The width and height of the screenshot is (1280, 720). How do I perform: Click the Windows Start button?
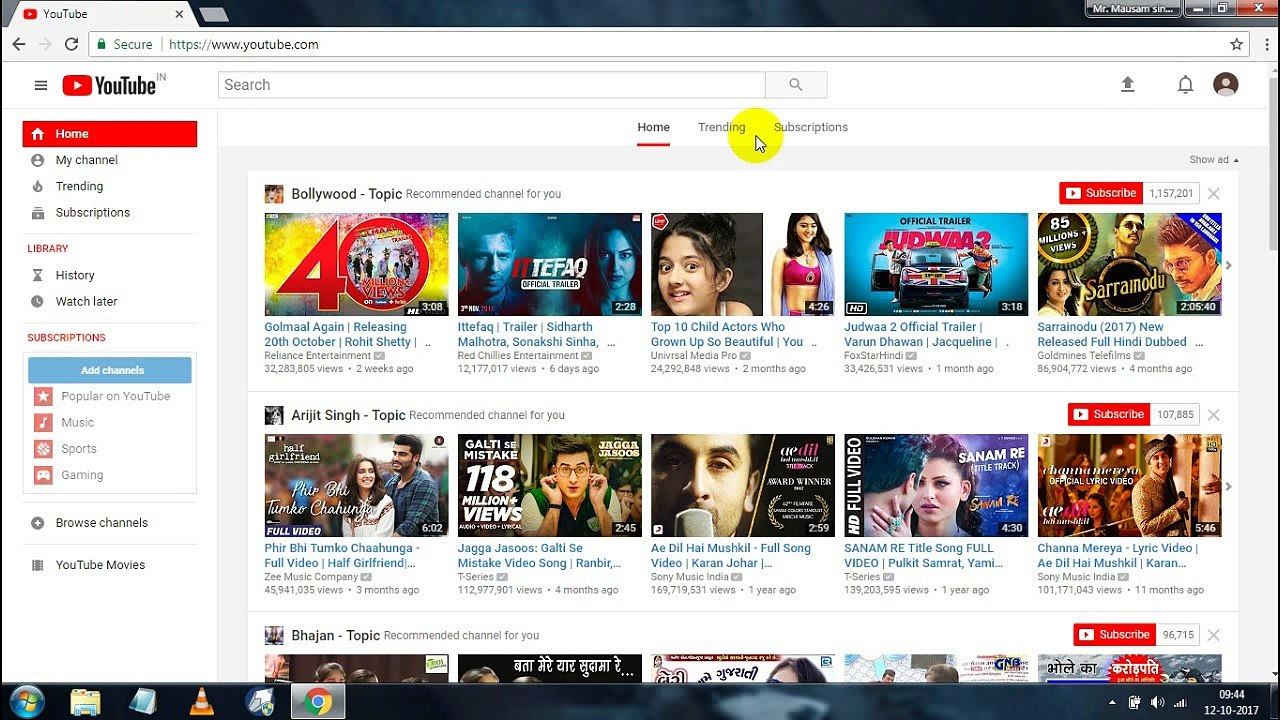(27, 702)
